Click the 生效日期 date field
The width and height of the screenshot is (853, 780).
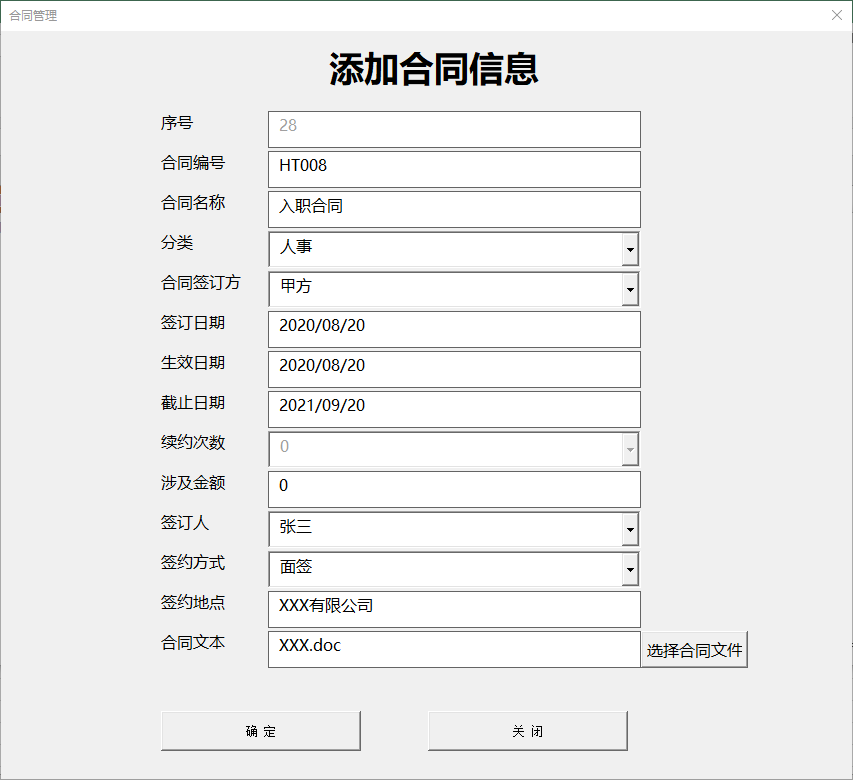(x=454, y=369)
